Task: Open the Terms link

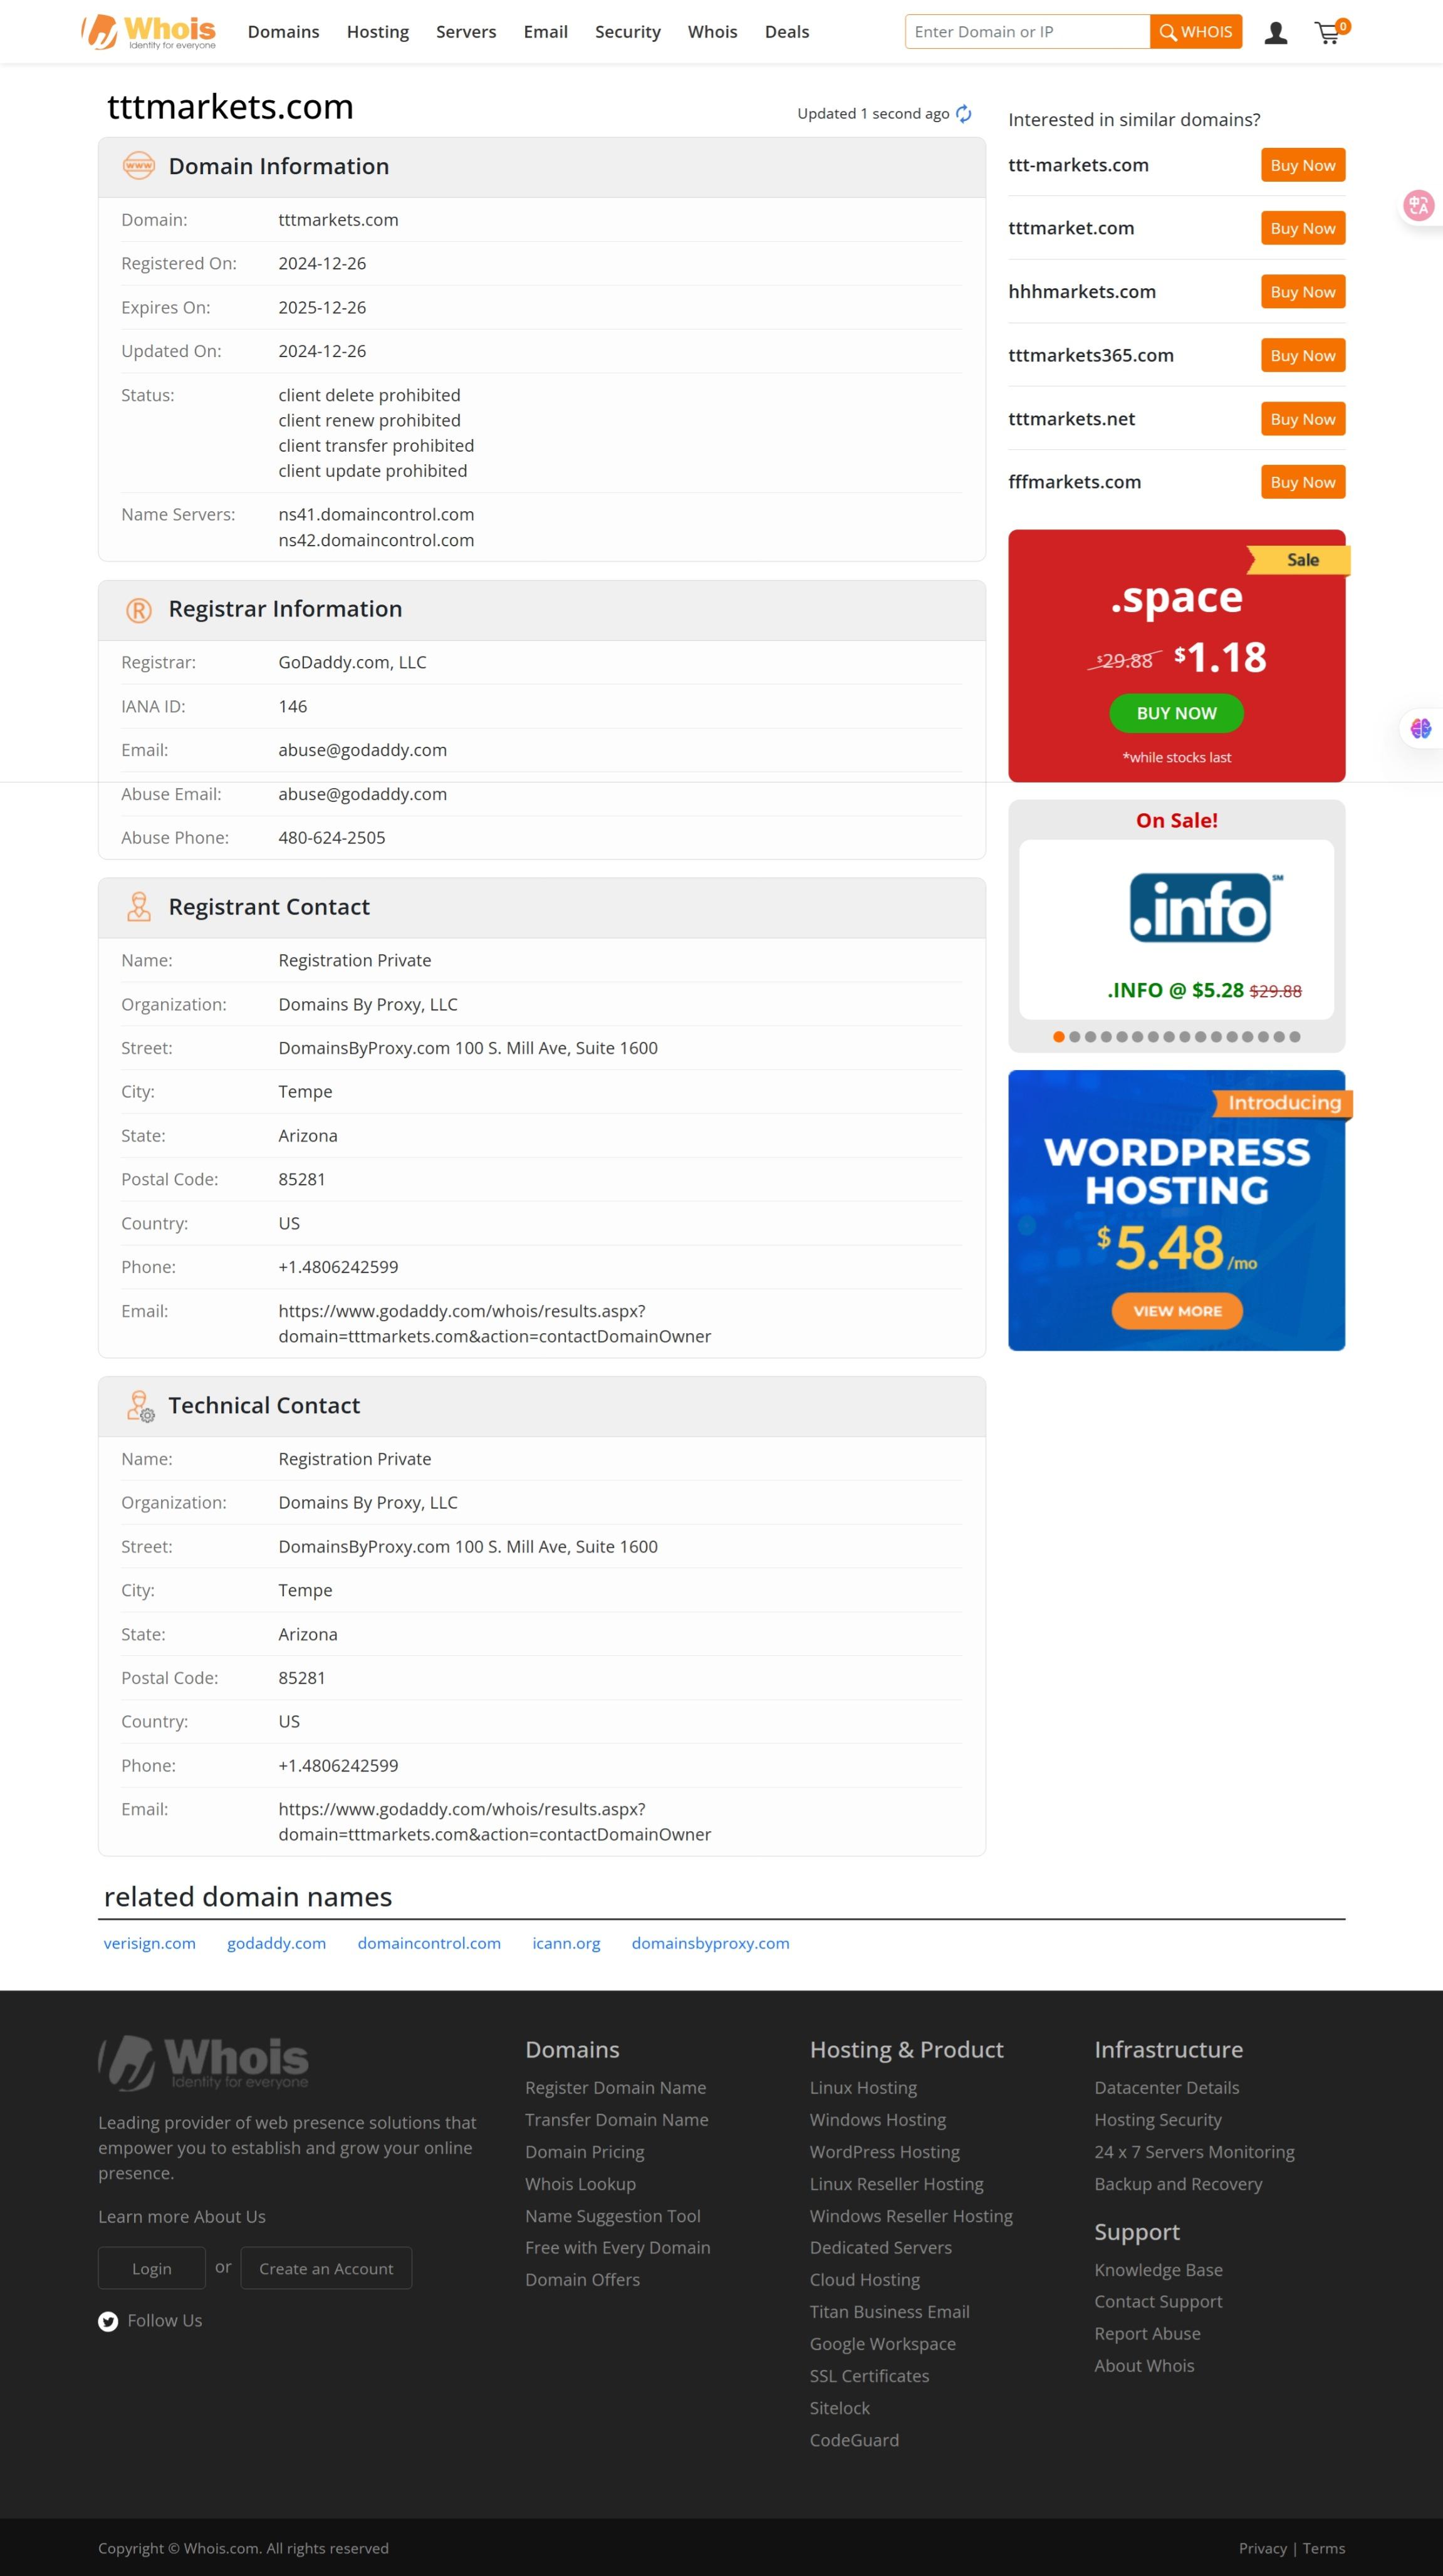Action: tap(1324, 2548)
